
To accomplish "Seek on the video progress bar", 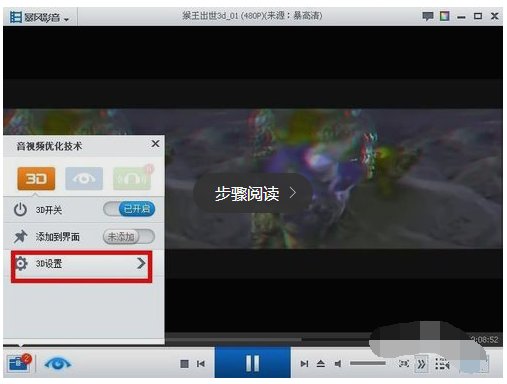I will coord(268,339).
